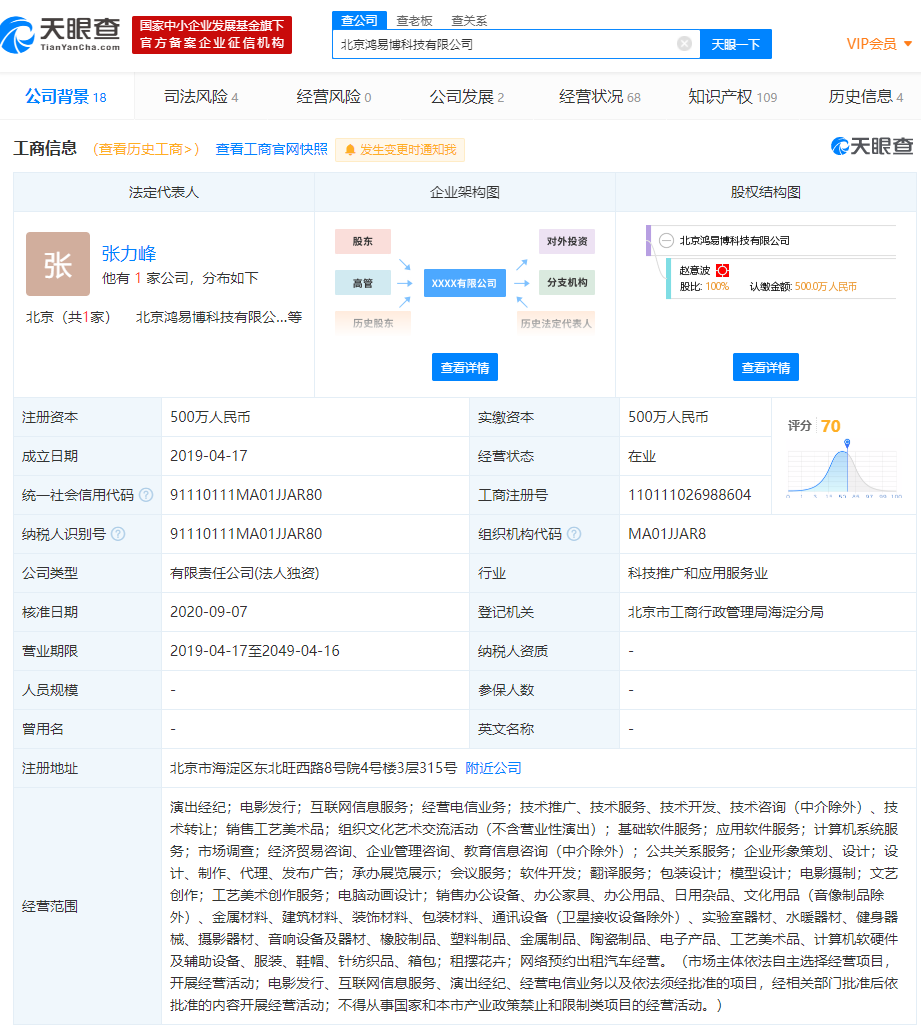This screenshot has height=1028, width=921.
Task: Click the TianYanCha logo at top left
Action: [60, 34]
